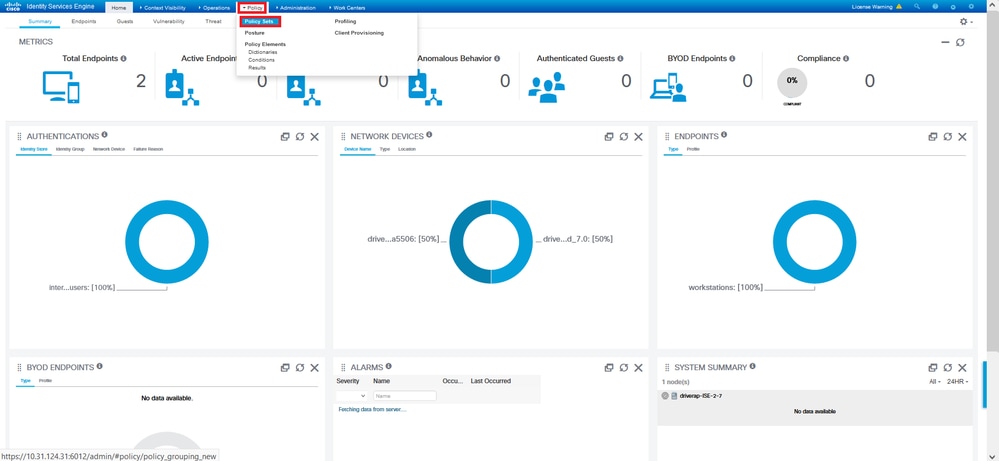Open the Severity filter dropdown in Alarms
The height and width of the screenshot is (461, 999).
352,395
